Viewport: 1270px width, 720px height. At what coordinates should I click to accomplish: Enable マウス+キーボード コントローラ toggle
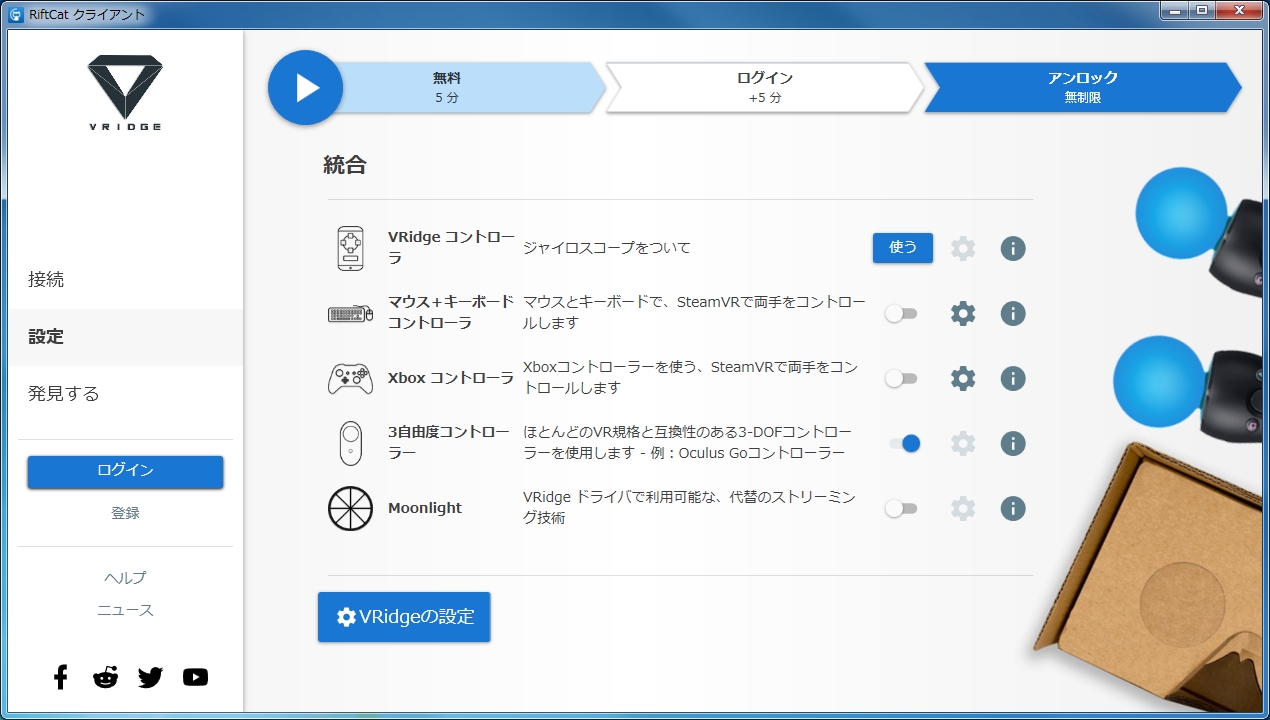pyautogui.click(x=901, y=314)
